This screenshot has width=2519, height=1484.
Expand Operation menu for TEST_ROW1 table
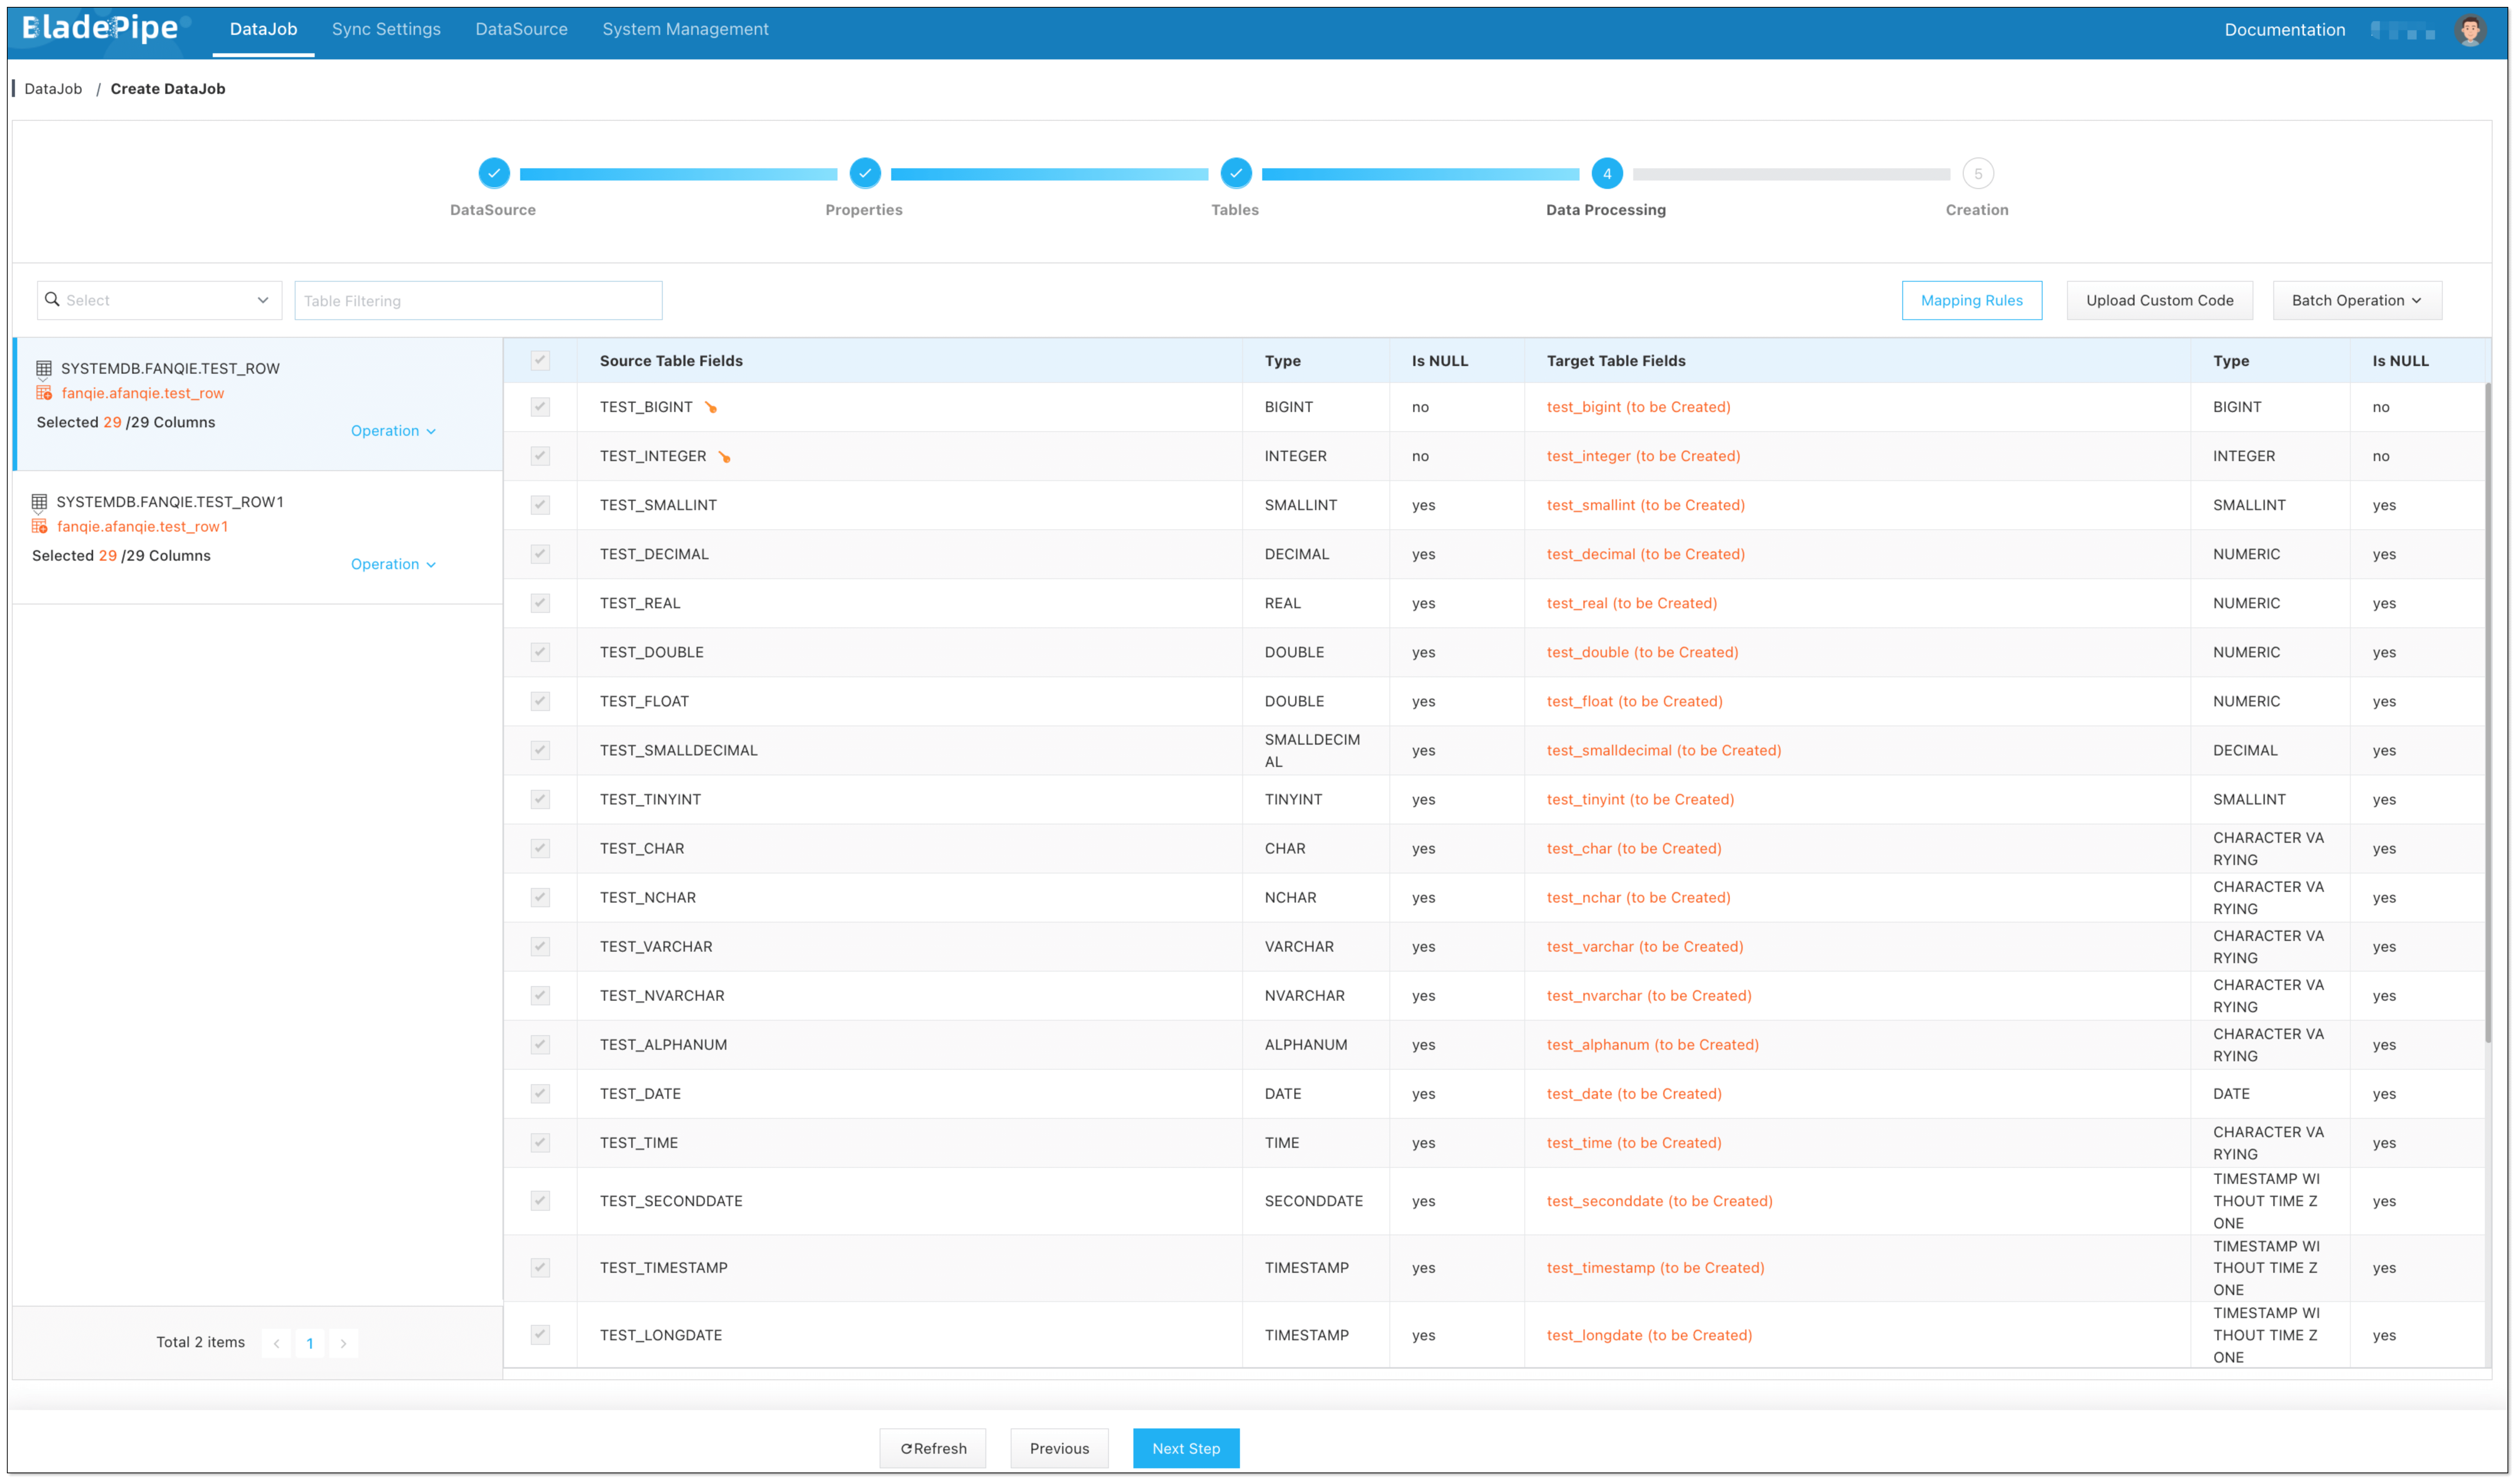pyautogui.click(x=393, y=564)
